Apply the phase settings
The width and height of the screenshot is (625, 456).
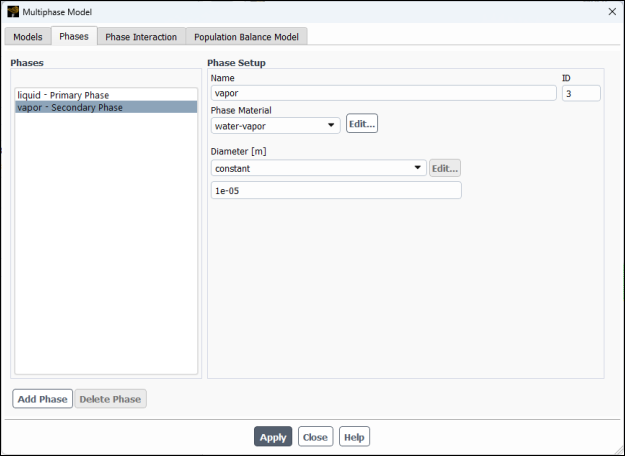coord(273,437)
